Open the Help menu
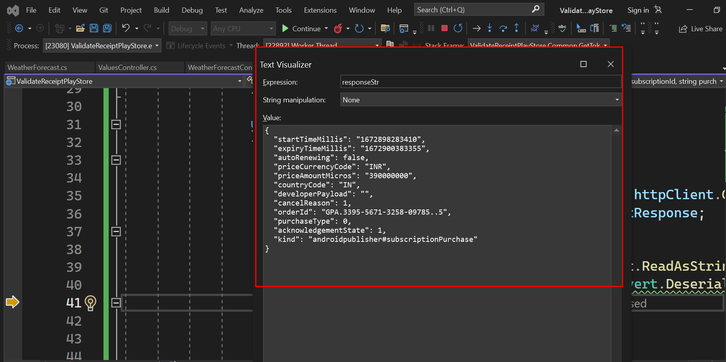Screen dimensions: 726x362 [394, 10]
